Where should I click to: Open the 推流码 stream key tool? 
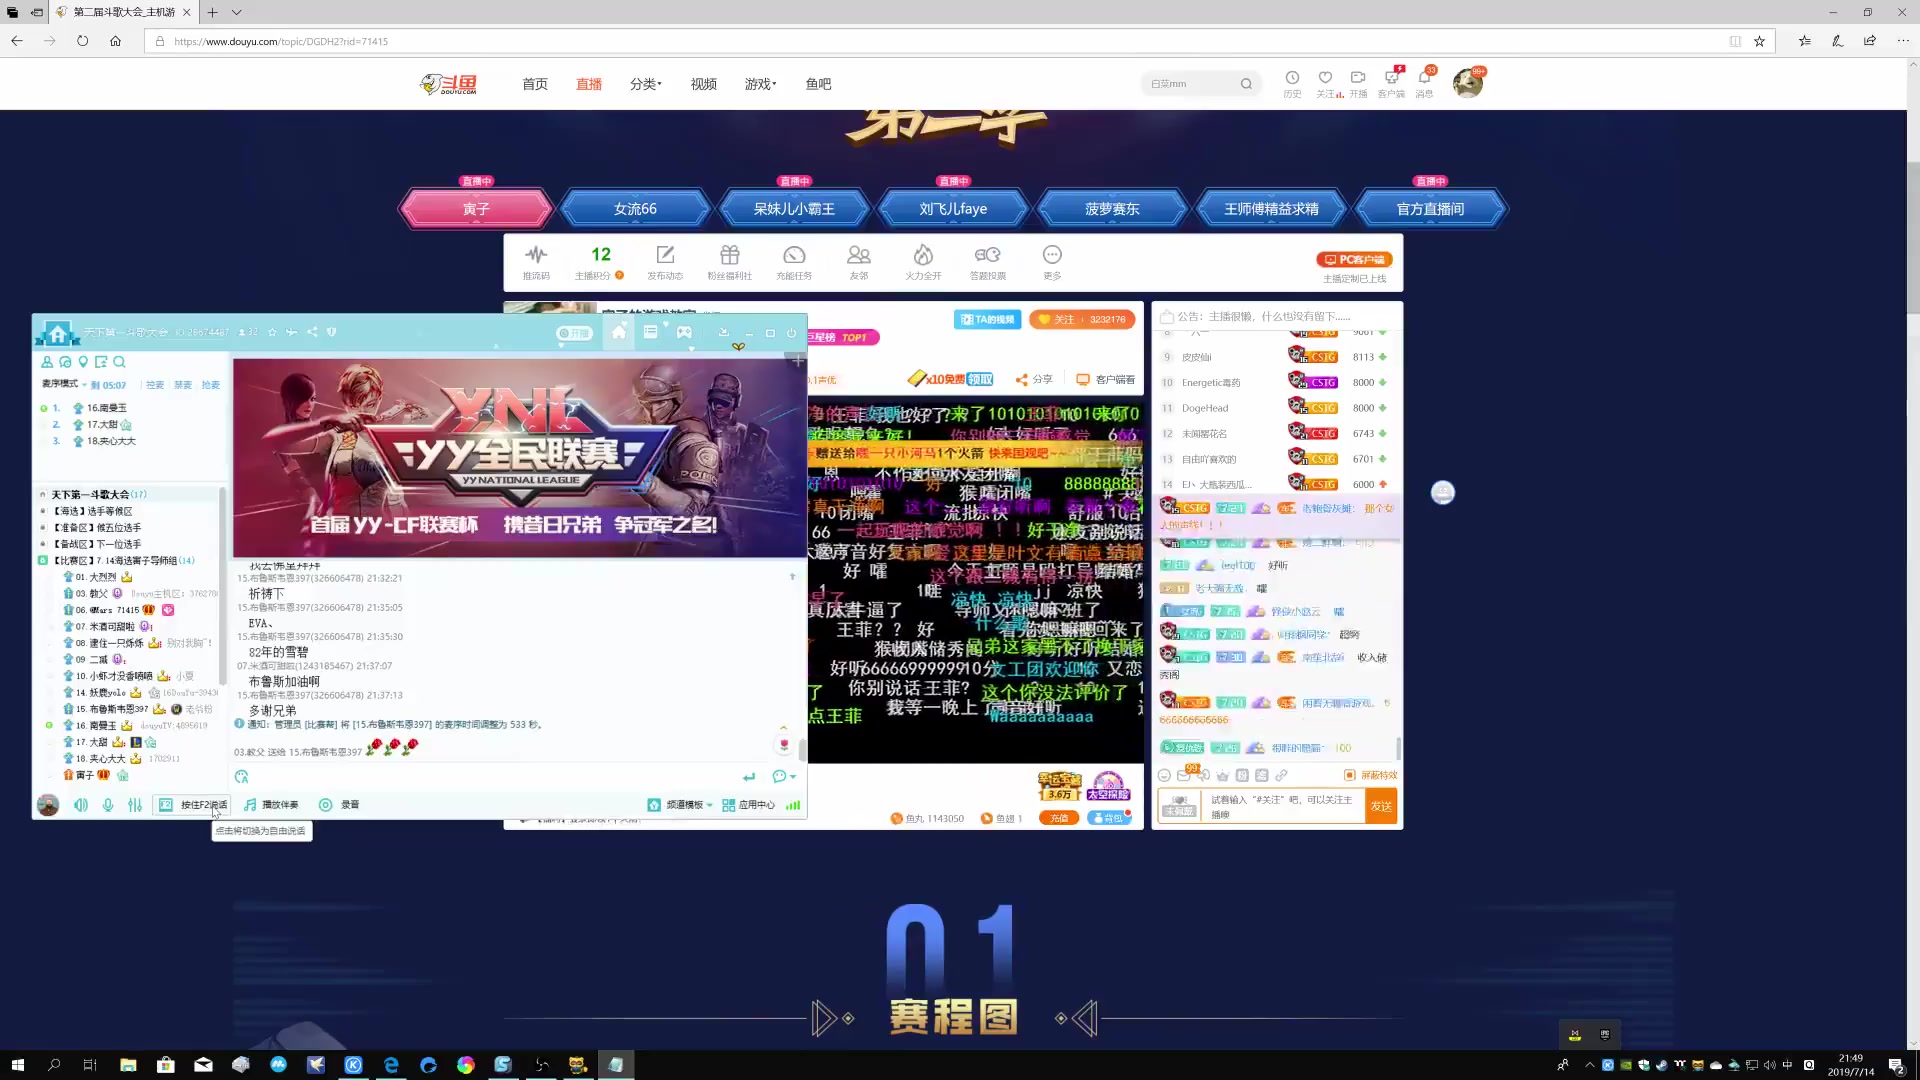(536, 262)
